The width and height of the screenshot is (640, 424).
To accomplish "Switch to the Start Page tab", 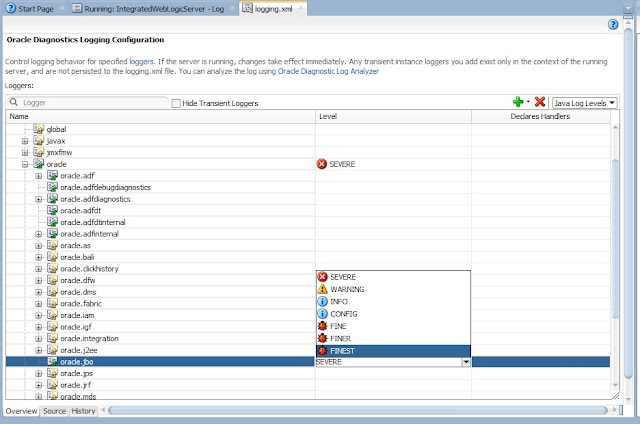I will pos(36,9).
